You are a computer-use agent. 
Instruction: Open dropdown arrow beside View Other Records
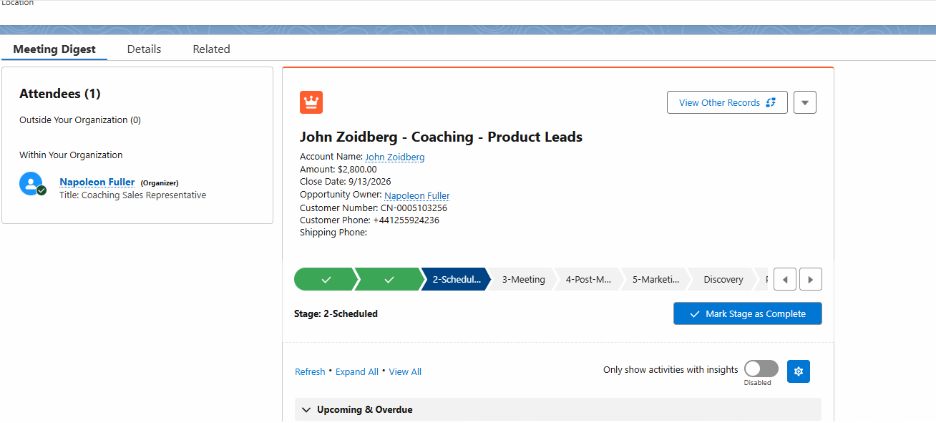805,103
